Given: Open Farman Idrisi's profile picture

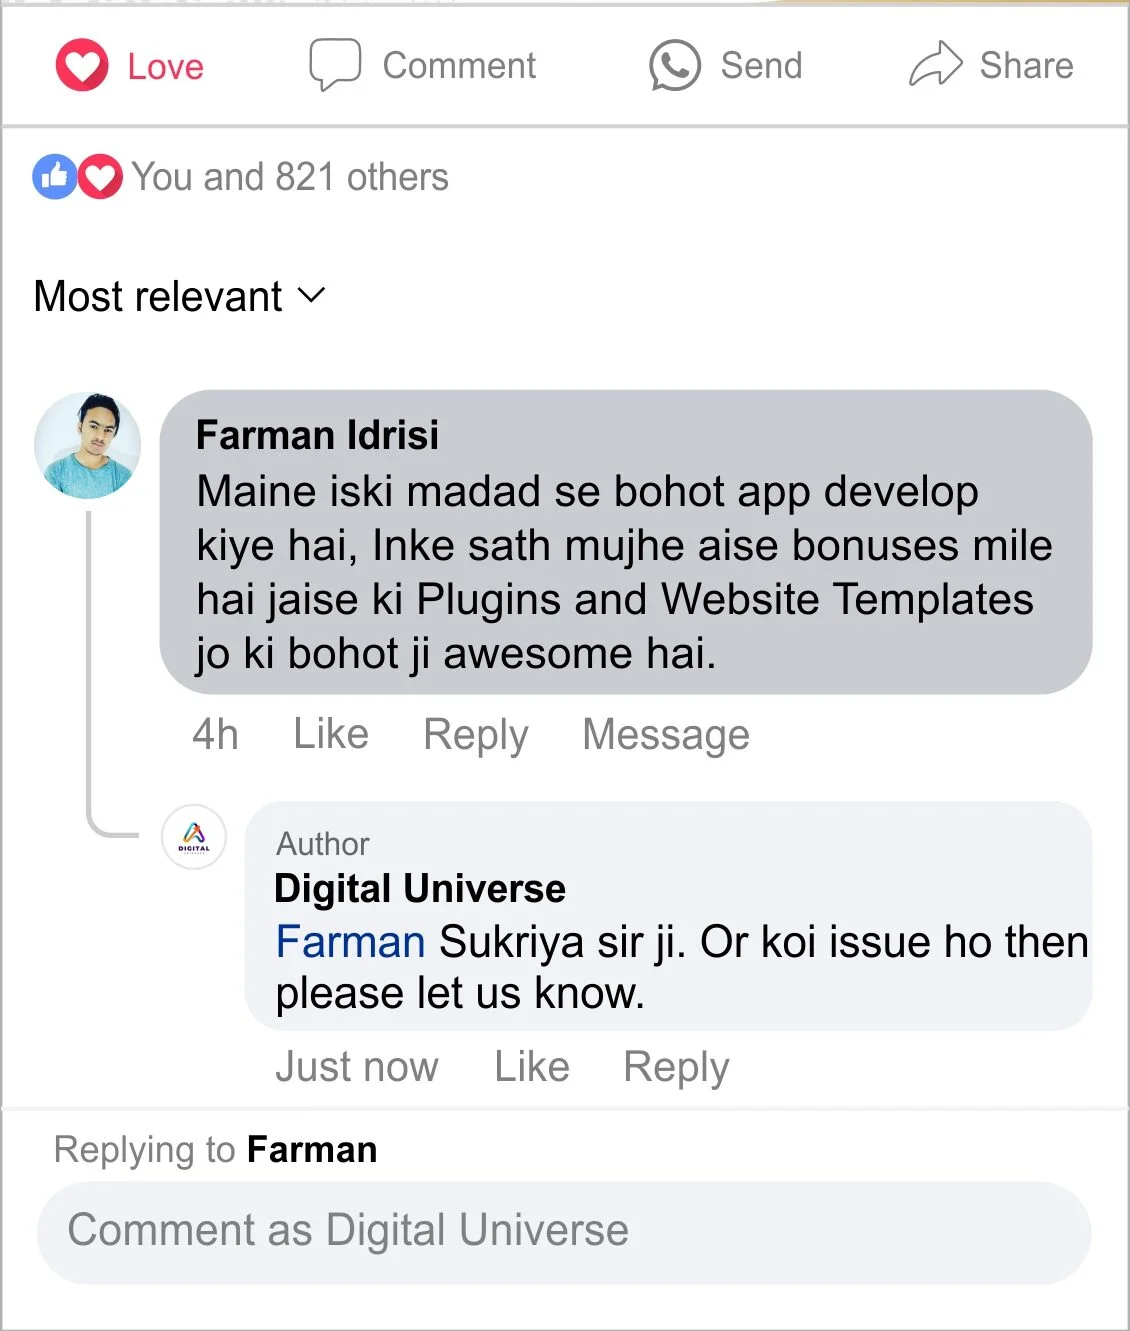Looking at the screenshot, I should click(87, 445).
